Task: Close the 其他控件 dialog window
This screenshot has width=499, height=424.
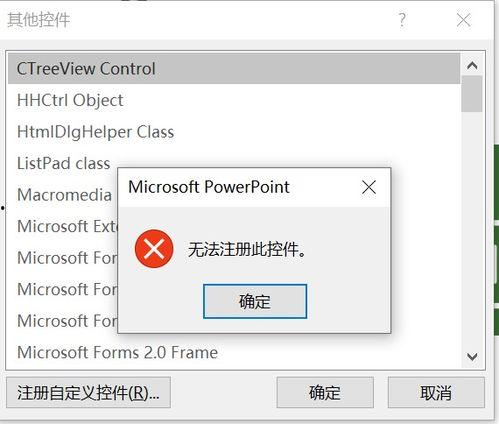Action: click(x=464, y=20)
